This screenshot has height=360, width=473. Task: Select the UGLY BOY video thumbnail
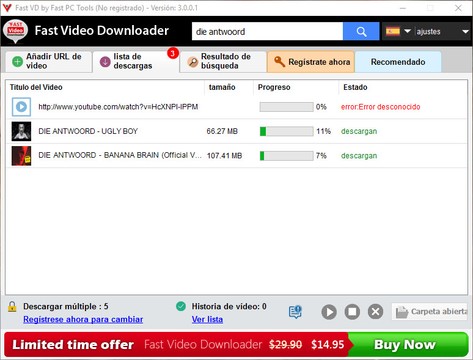pyautogui.click(x=21, y=131)
